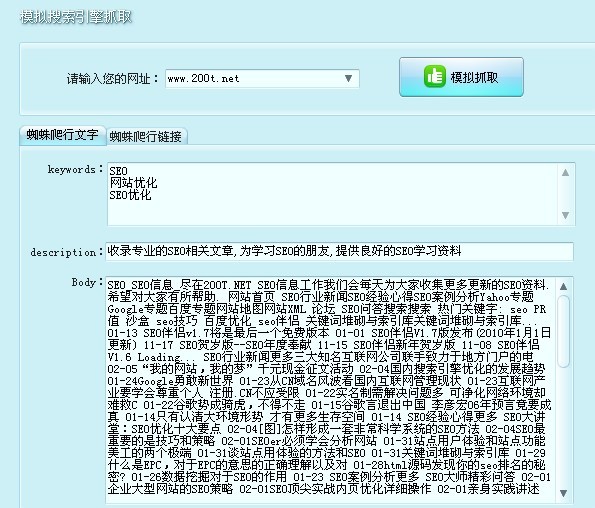
Task: Open the URL dropdown arrow
Action: click(348, 79)
